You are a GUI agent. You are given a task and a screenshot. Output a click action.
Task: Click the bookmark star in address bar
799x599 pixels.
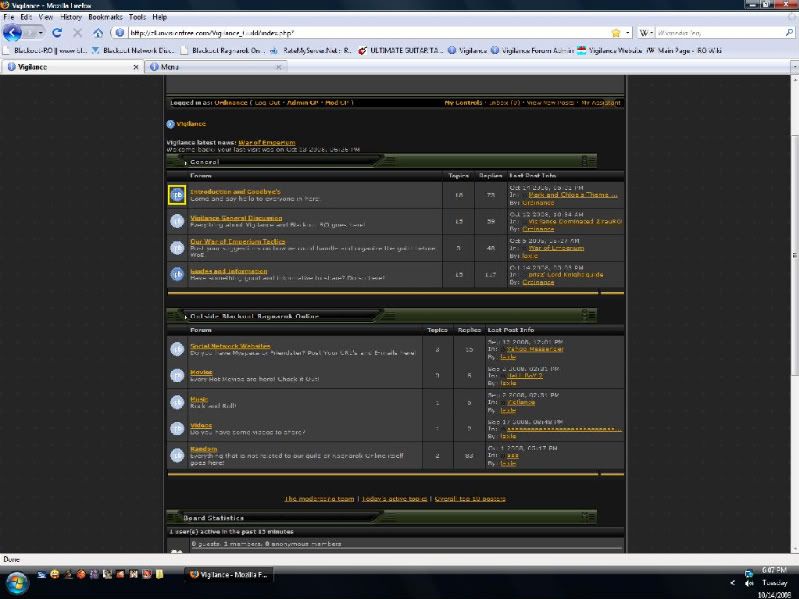point(615,33)
